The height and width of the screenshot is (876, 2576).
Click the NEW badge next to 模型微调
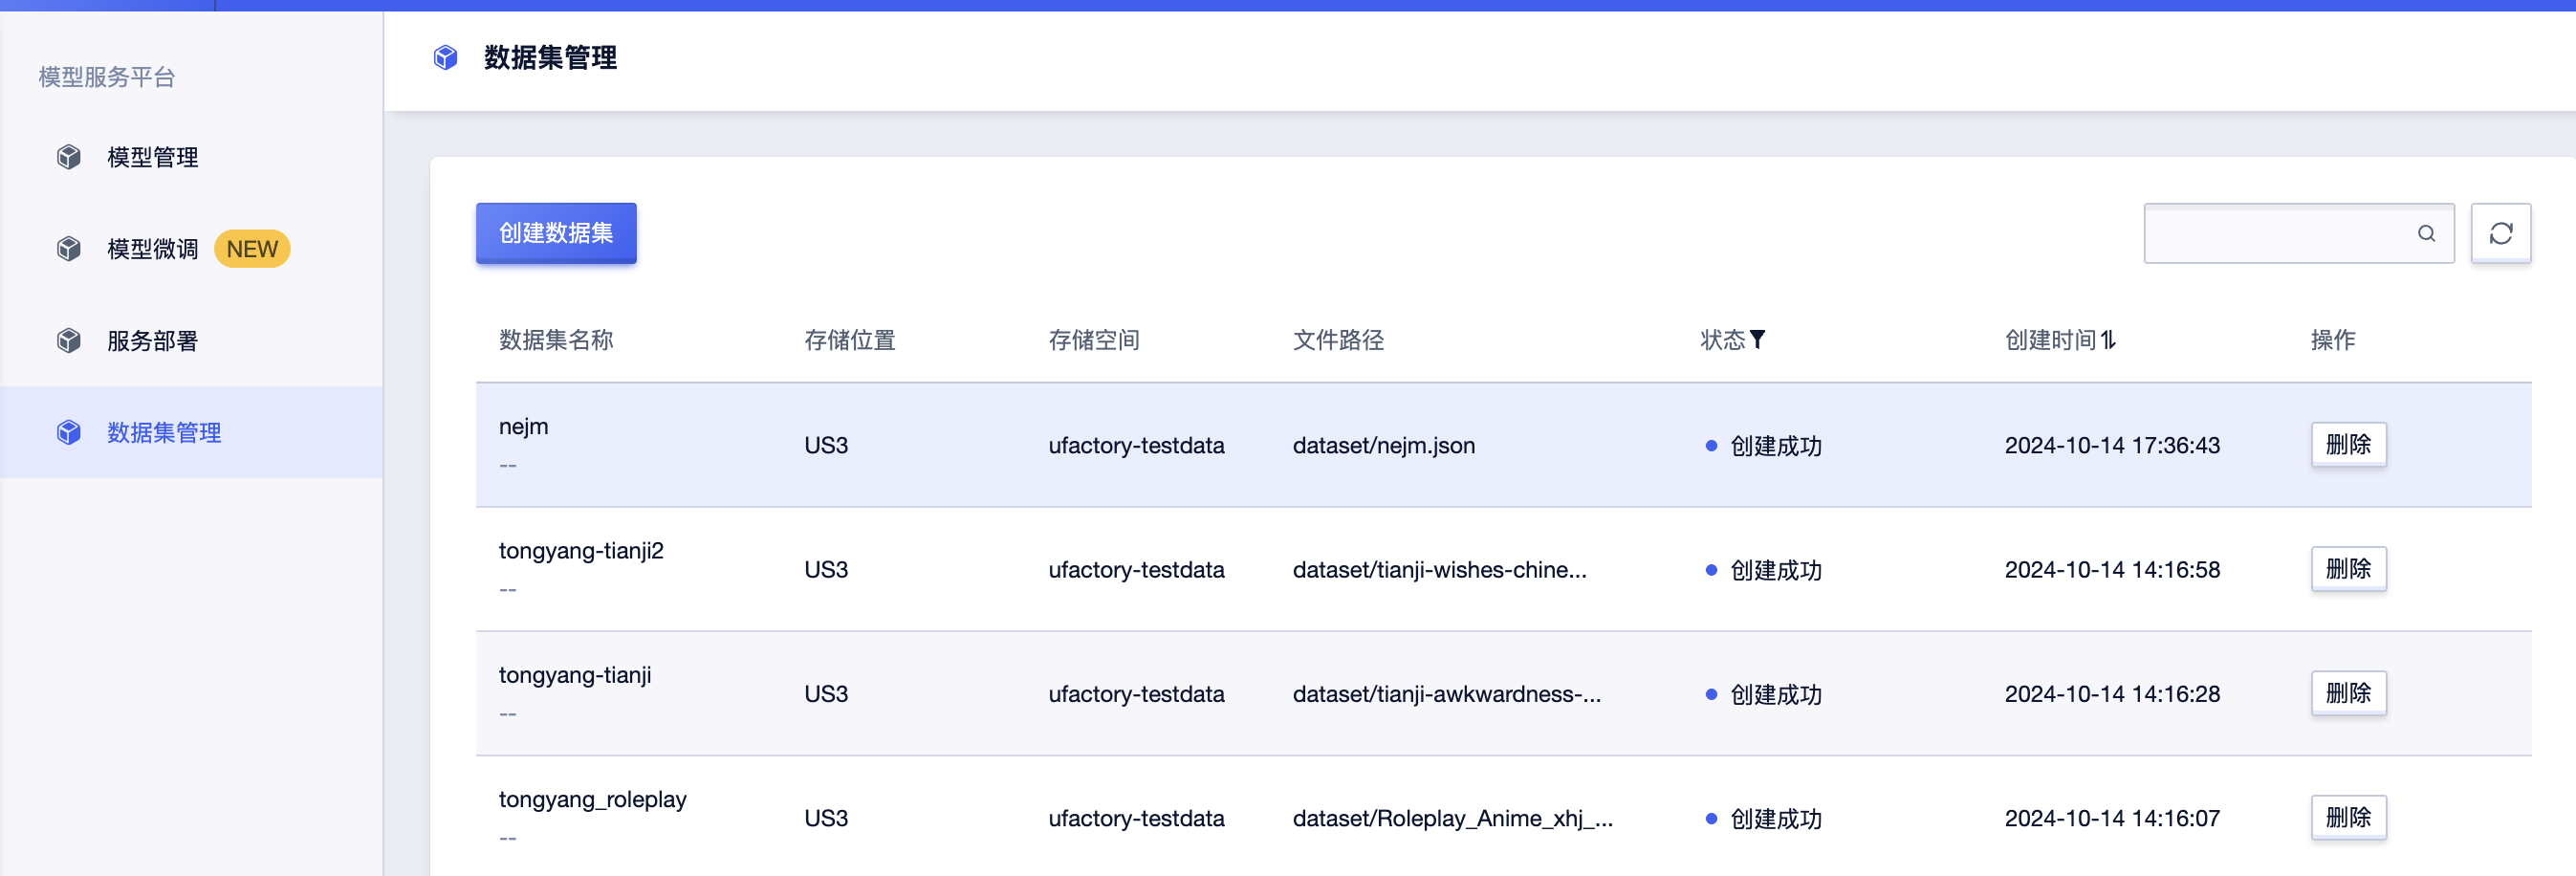click(x=252, y=249)
